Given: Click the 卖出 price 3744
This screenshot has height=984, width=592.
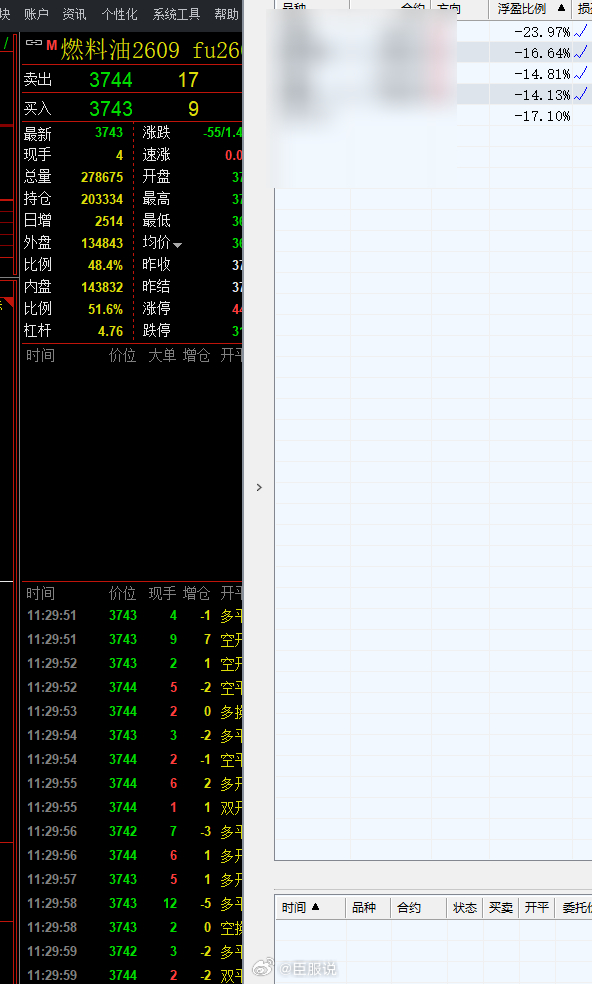Looking at the screenshot, I should [110, 80].
